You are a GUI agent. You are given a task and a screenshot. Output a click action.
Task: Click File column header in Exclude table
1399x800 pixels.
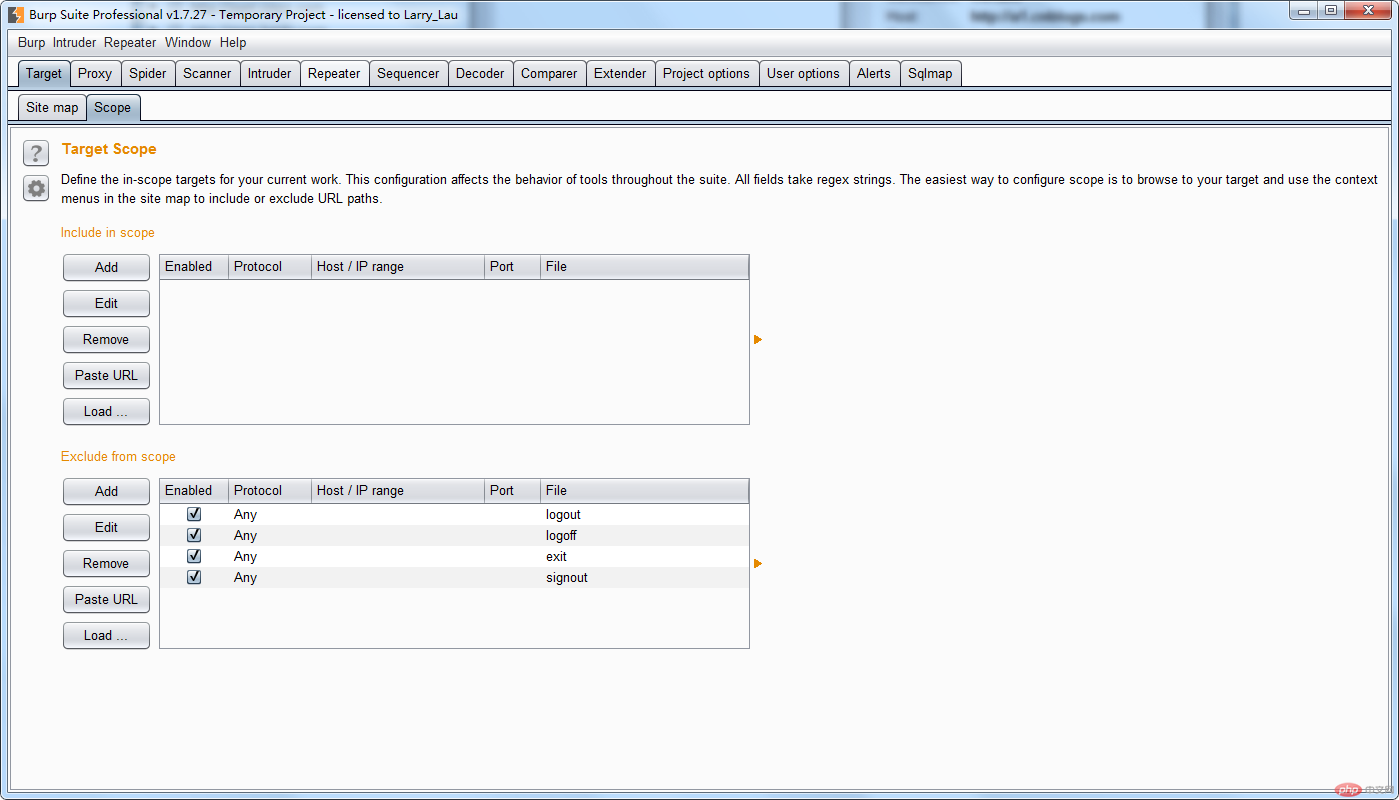click(644, 491)
